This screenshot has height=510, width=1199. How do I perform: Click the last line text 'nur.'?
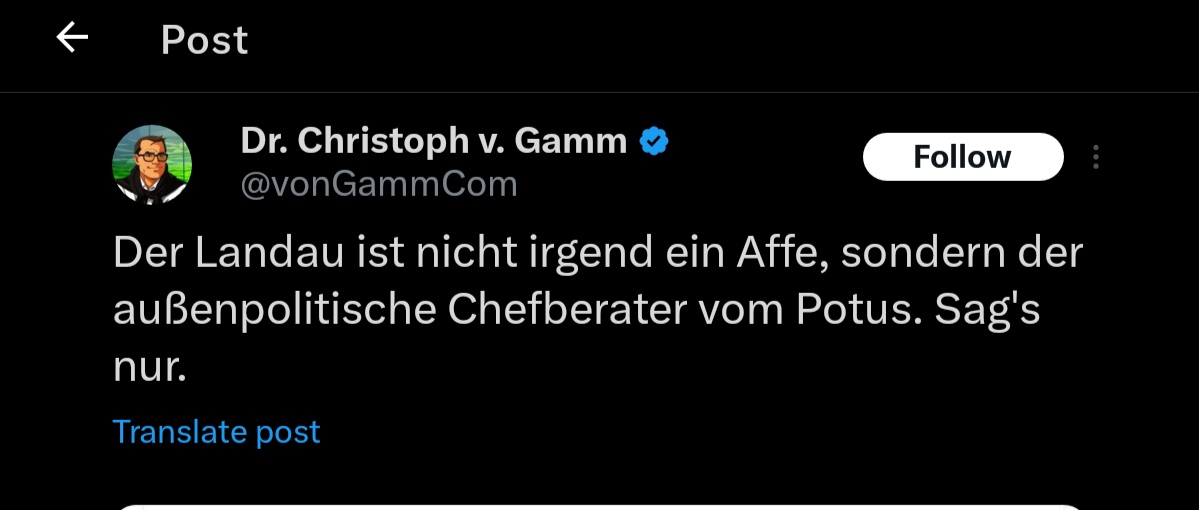pyautogui.click(x=150, y=368)
